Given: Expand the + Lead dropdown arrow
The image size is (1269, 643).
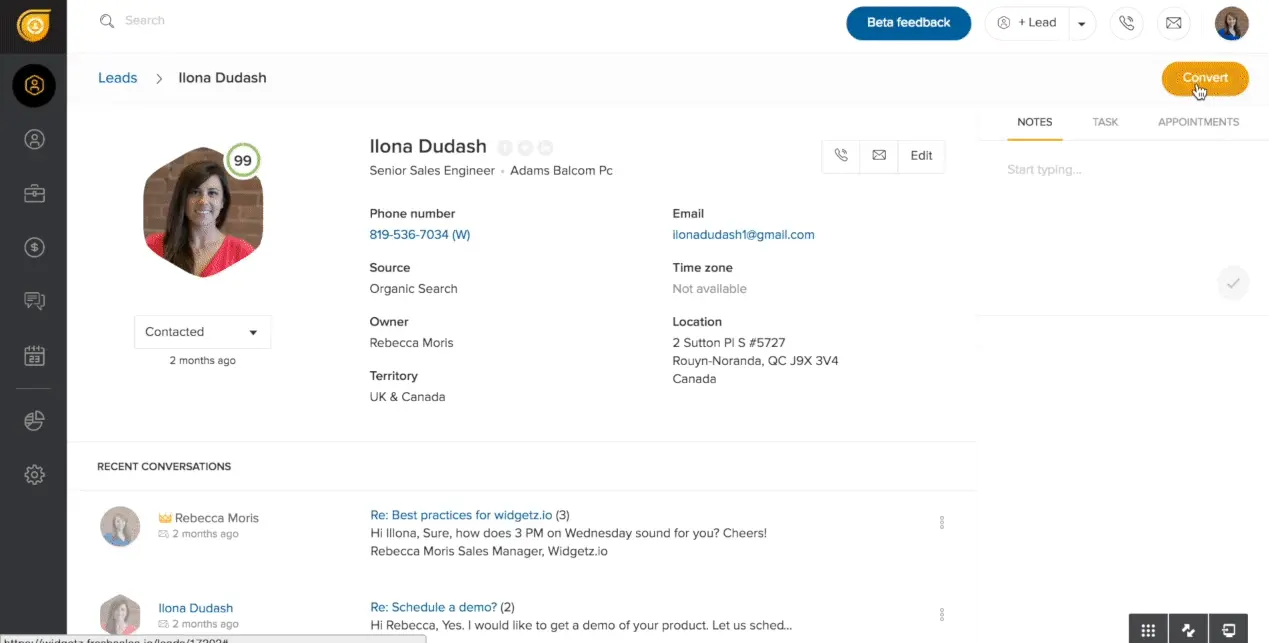Looking at the screenshot, I should [x=1079, y=22].
